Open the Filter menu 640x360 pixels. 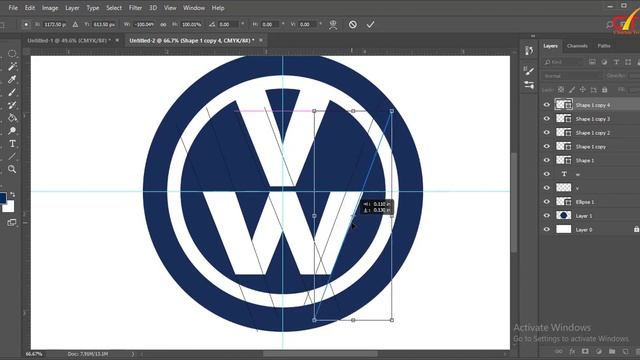(x=135, y=8)
